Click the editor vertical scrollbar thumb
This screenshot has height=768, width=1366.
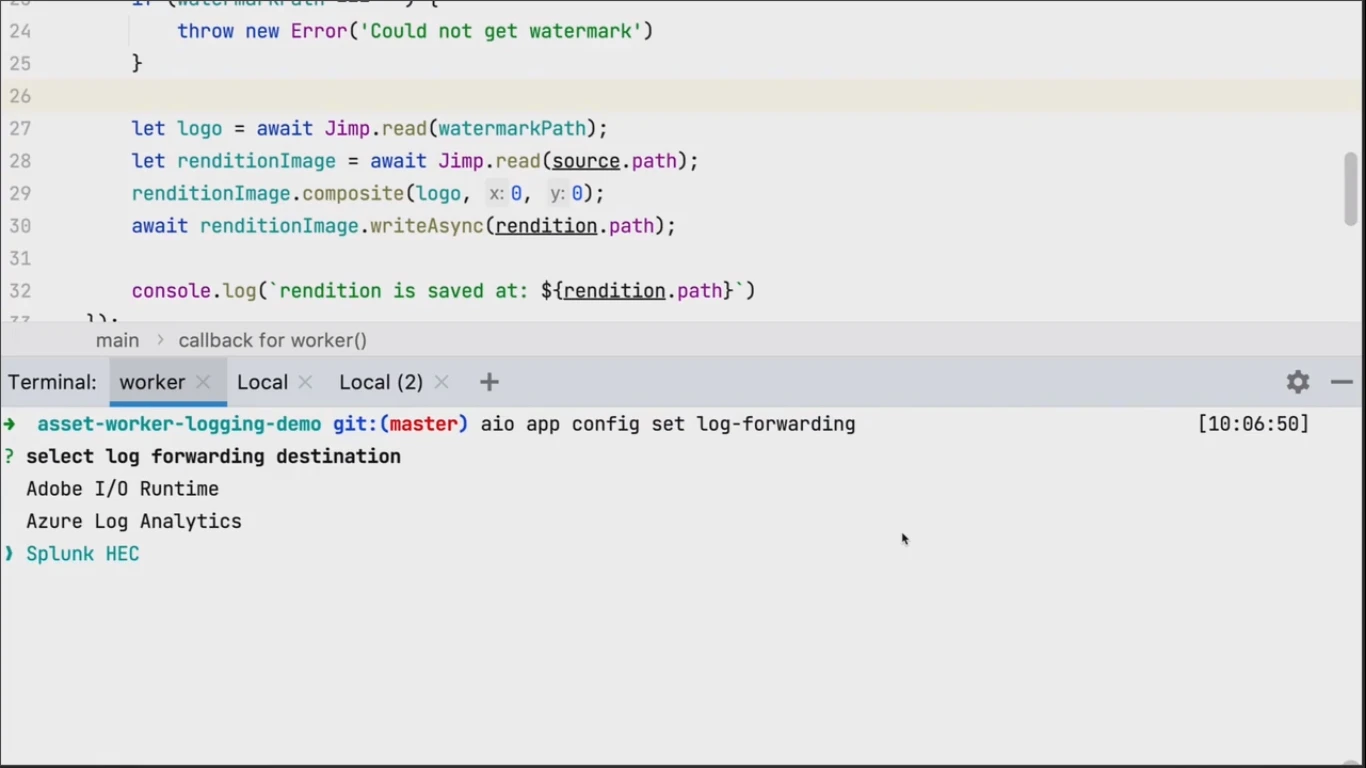(1351, 189)
